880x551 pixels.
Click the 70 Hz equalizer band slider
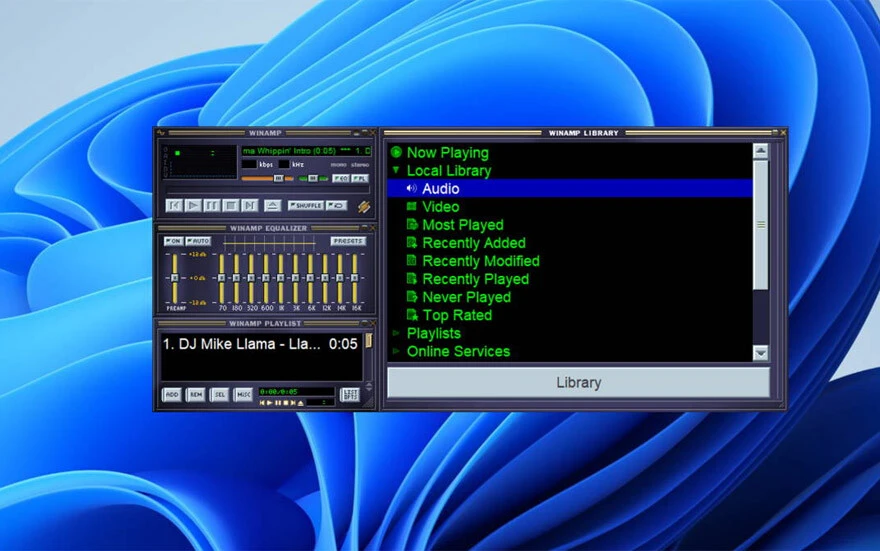222,278
